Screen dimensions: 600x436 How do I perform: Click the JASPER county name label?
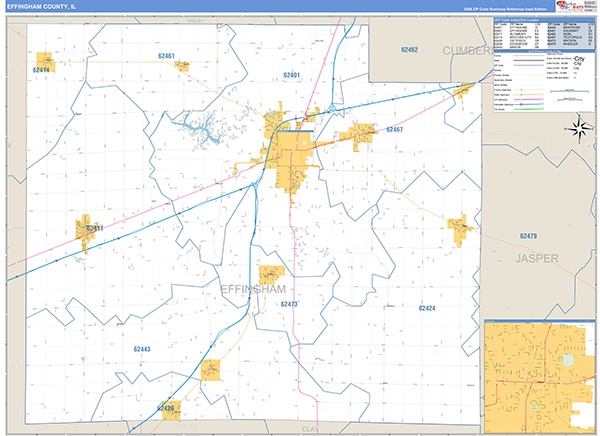click(538, 257)
